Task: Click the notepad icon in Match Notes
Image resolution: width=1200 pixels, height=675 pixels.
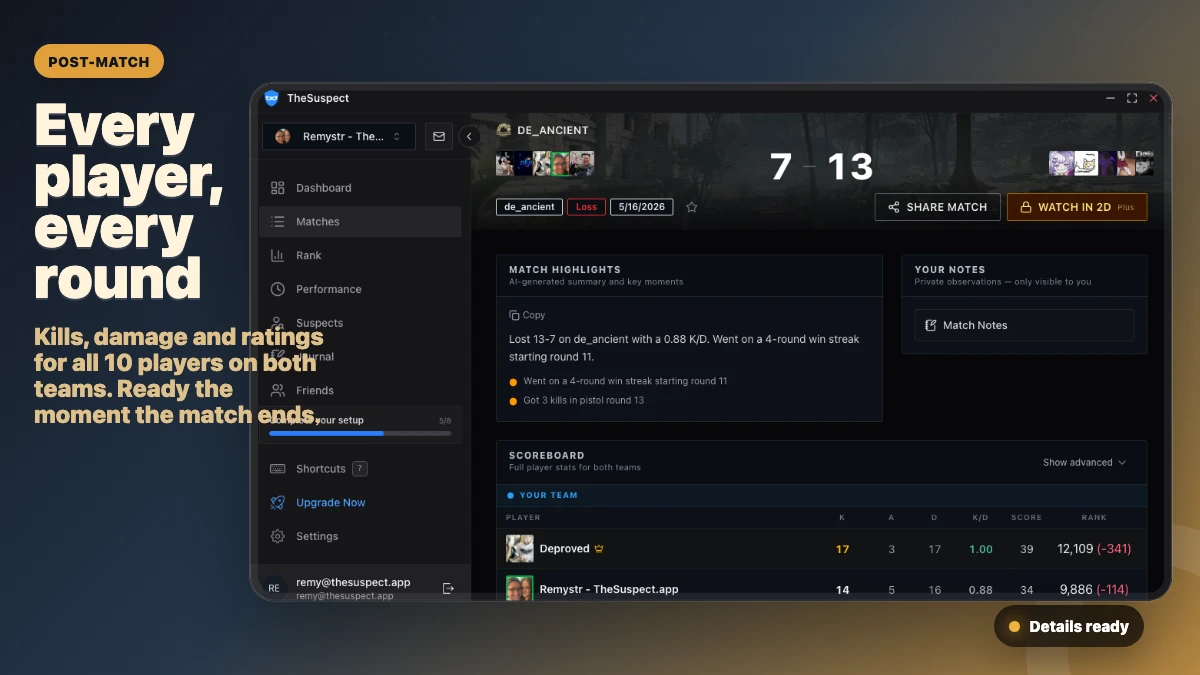Action: pyautogui.click(x=931, y=326)
